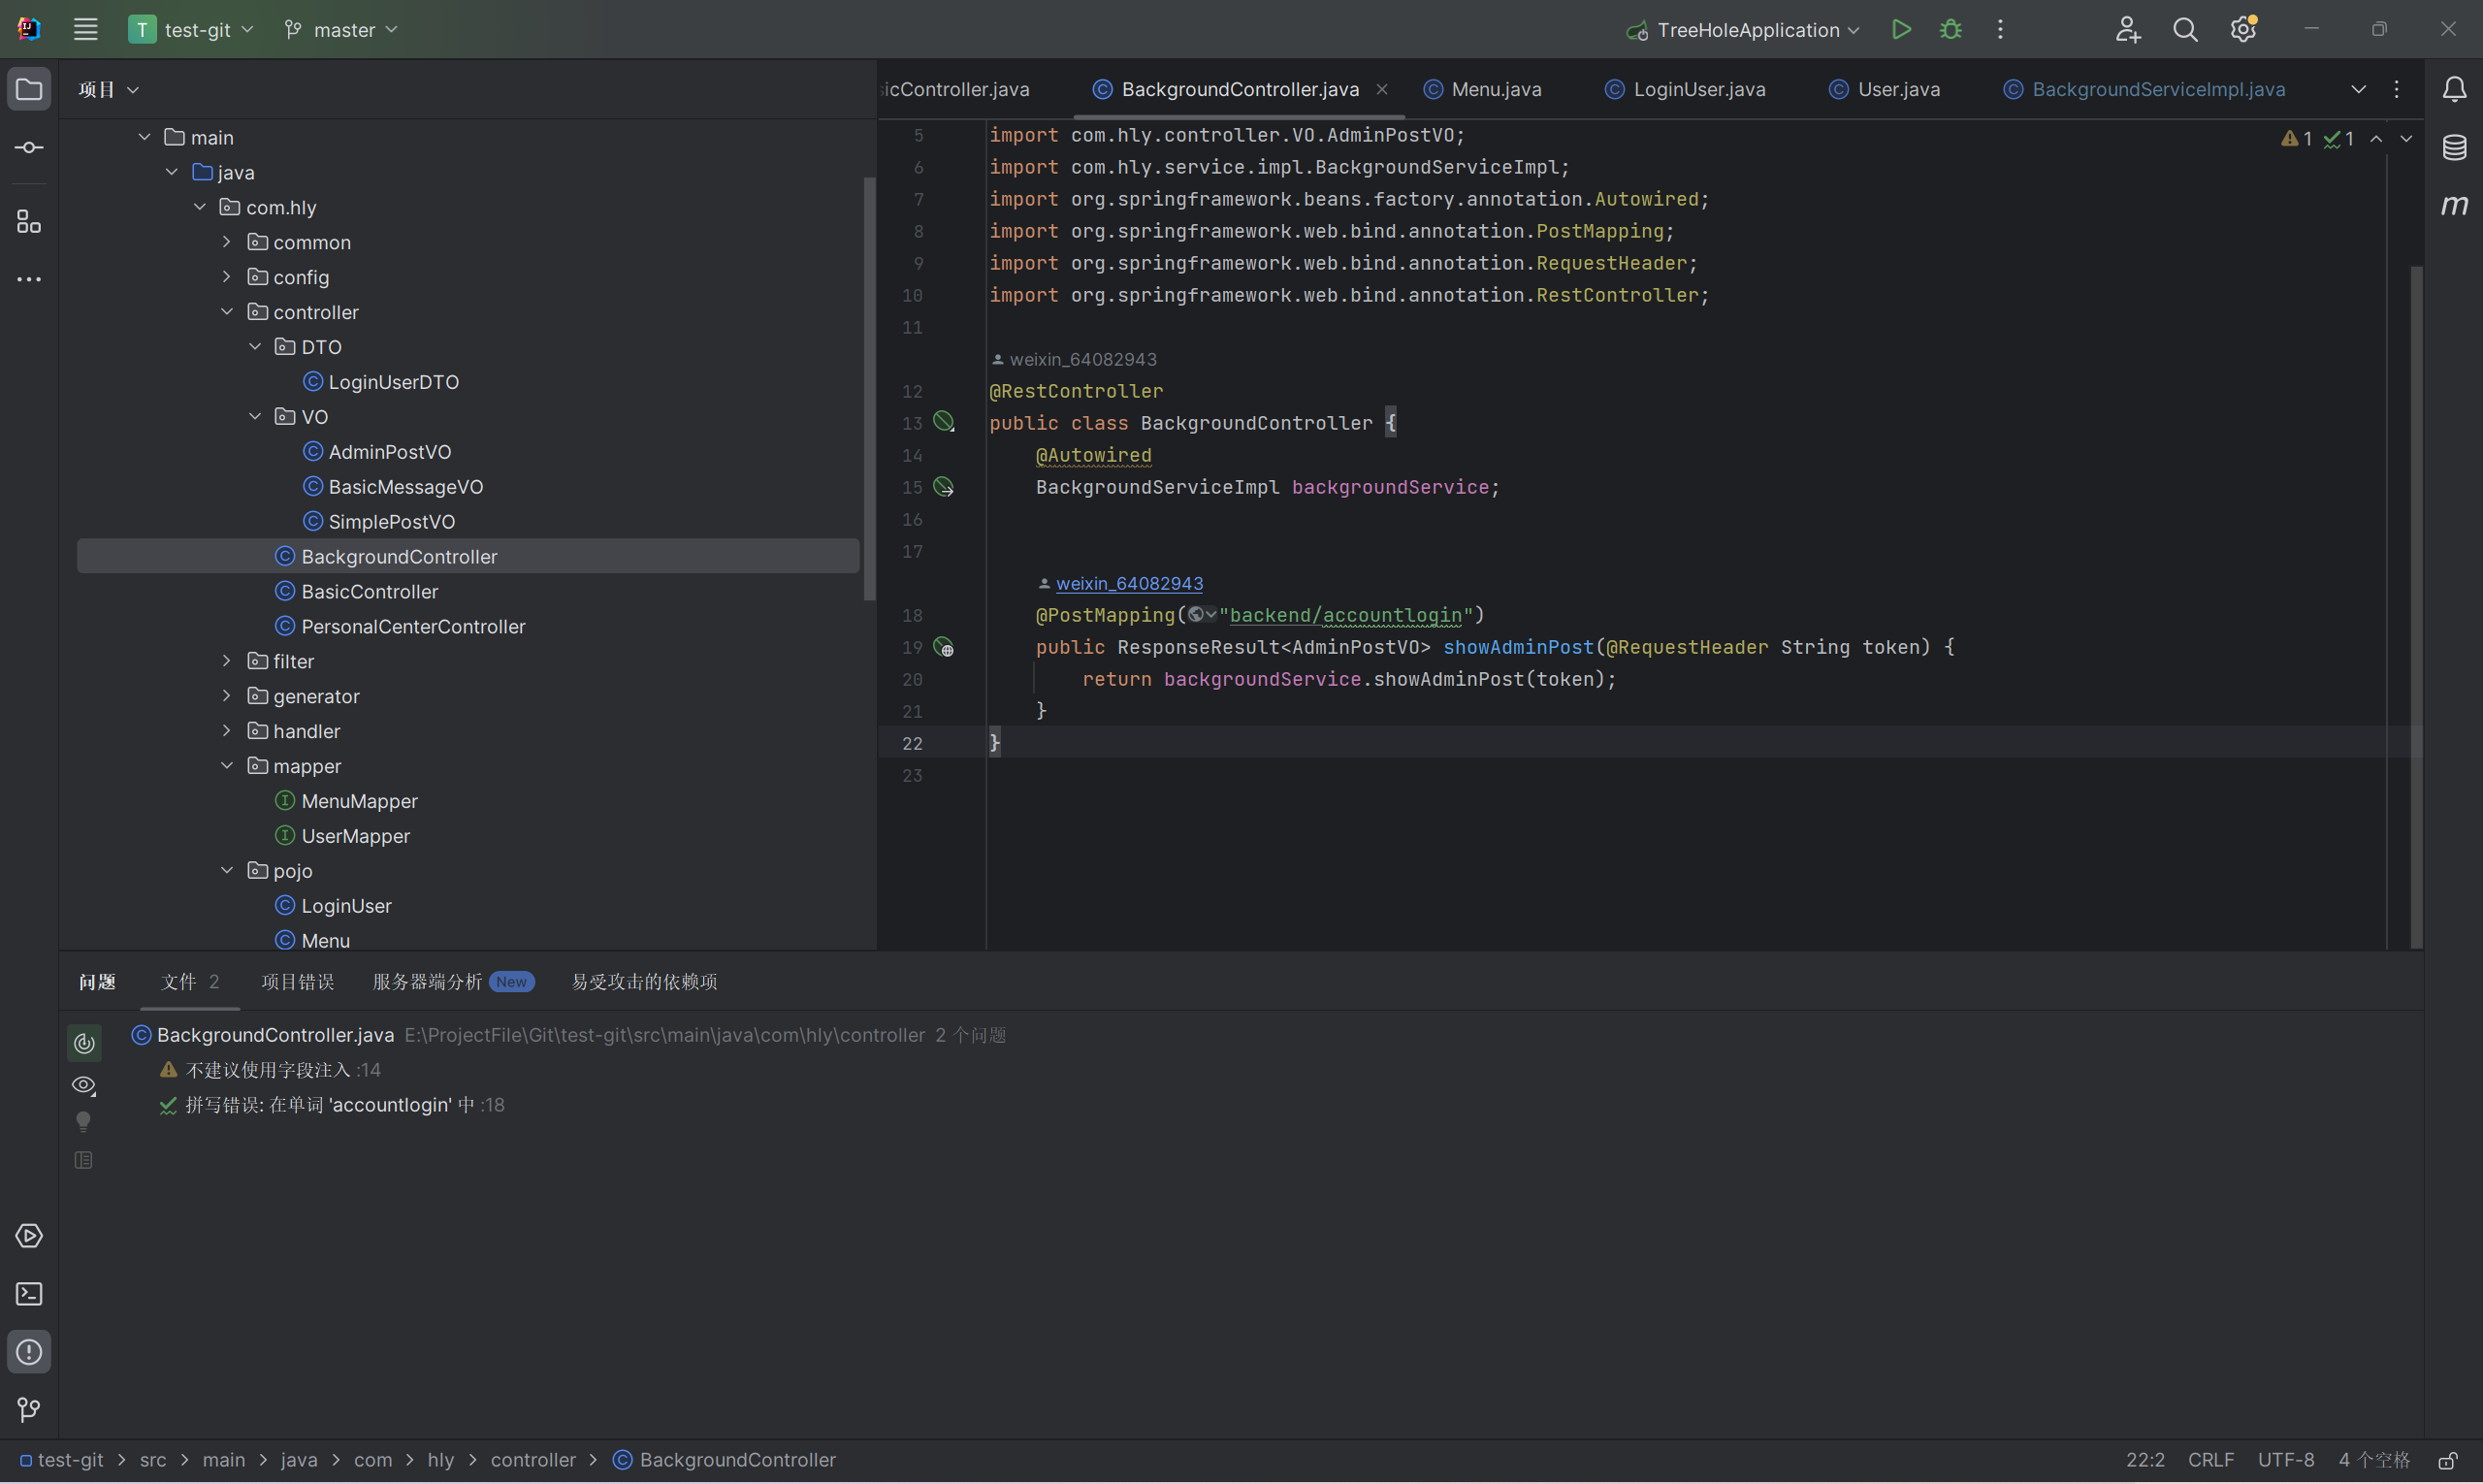Open the Project tool window icon
Image resolution: width=2483 pixels, height=1484 pixels.
tap(29, 90)
